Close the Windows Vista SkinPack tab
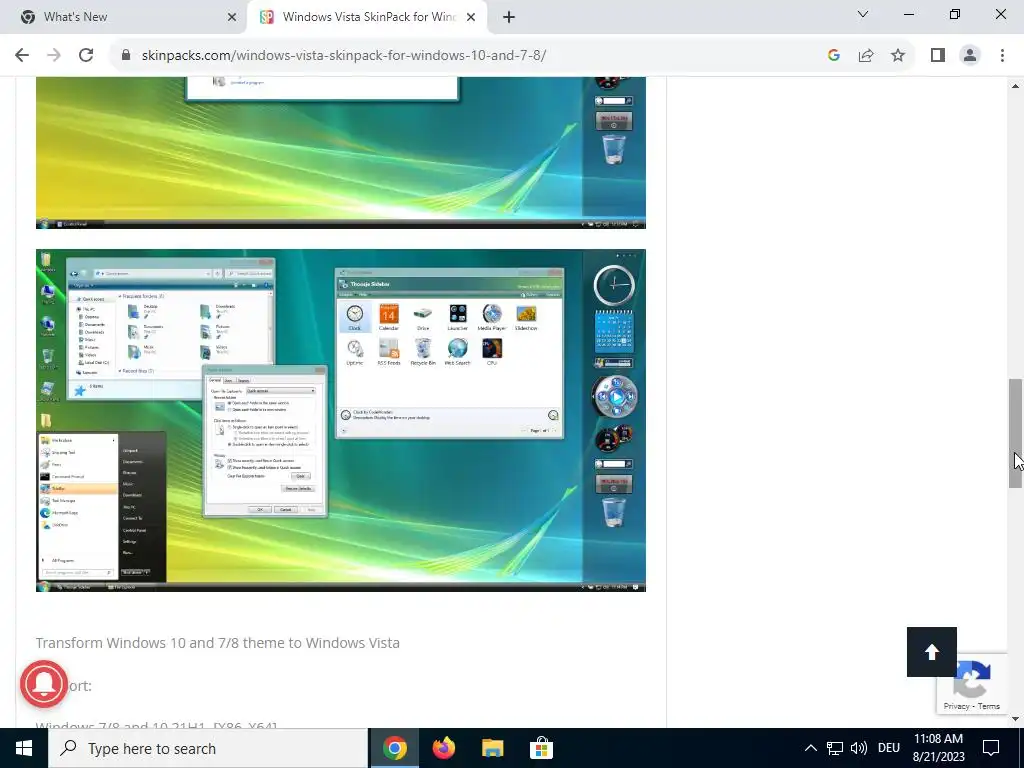 click(x=471, y=18)
